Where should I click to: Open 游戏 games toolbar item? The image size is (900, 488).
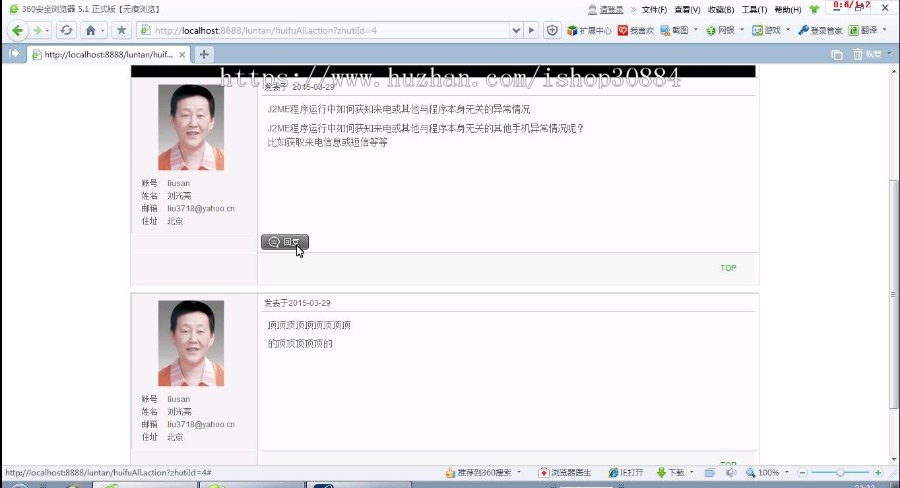click(767, 30)
